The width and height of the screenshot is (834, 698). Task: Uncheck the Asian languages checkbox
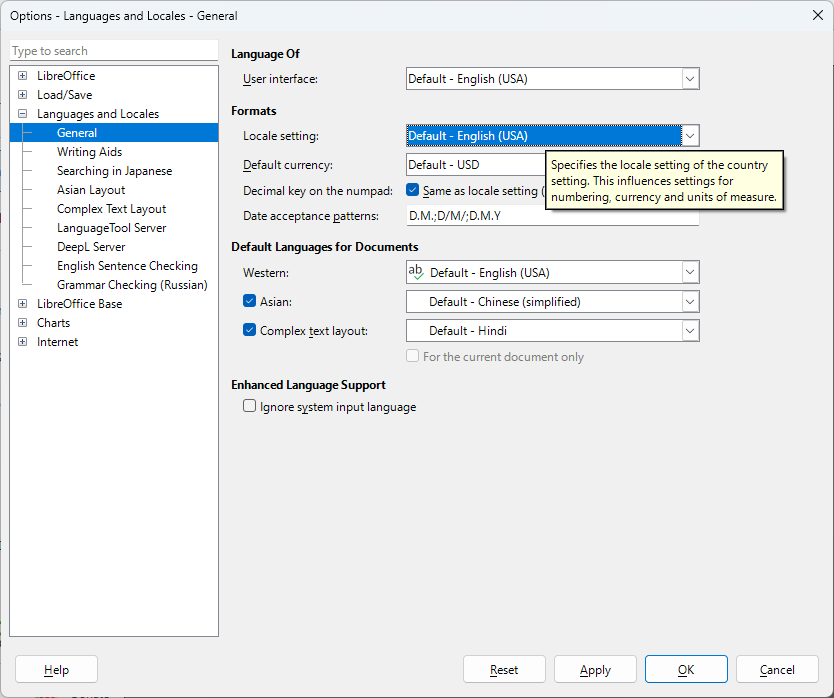point(250,301)
